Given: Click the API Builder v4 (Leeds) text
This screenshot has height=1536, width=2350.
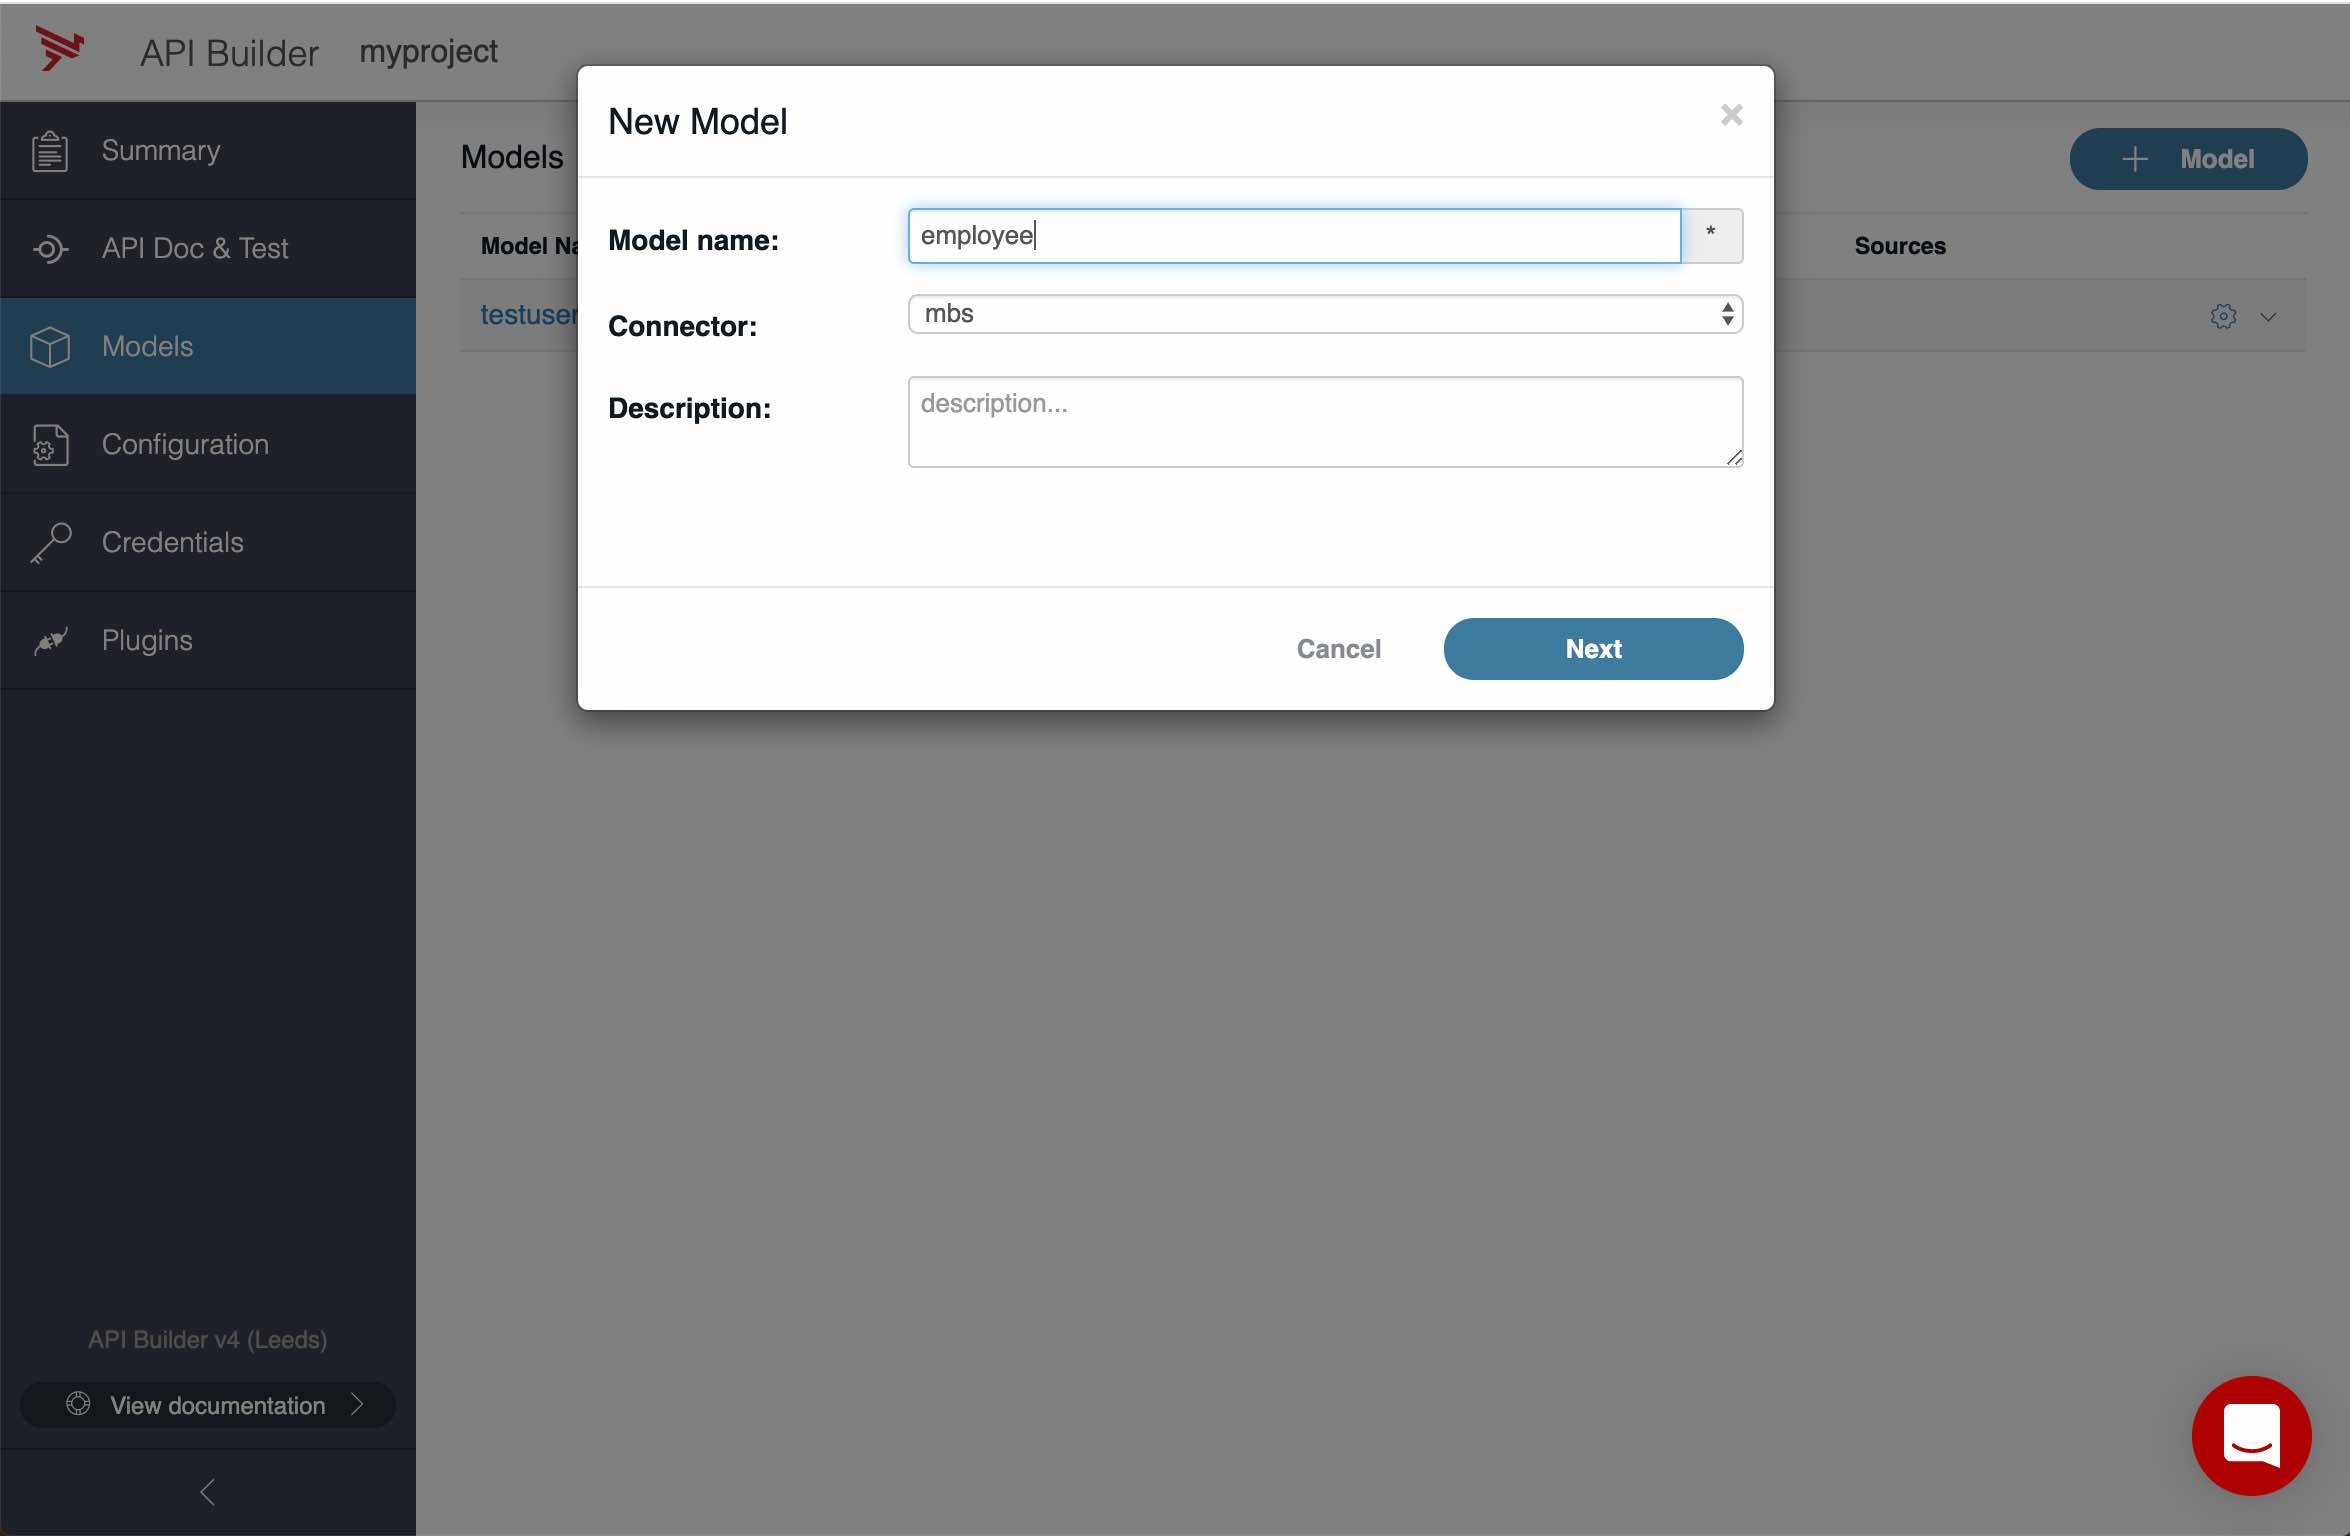Looking at the screenshot, I should pyautogui.click(x=208, y=1340).
